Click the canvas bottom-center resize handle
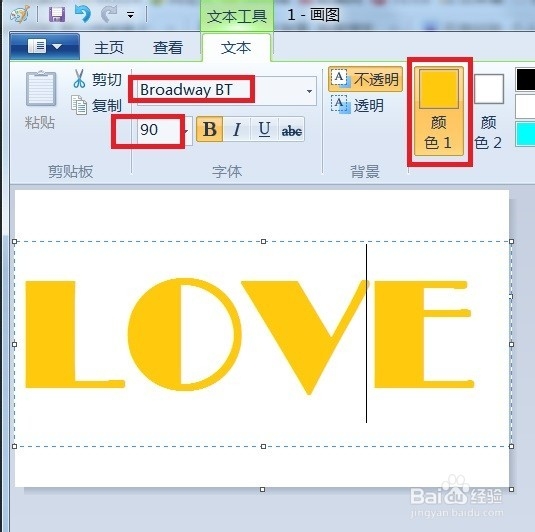Viewport: 535px width, 532px height. click(262, 489)
